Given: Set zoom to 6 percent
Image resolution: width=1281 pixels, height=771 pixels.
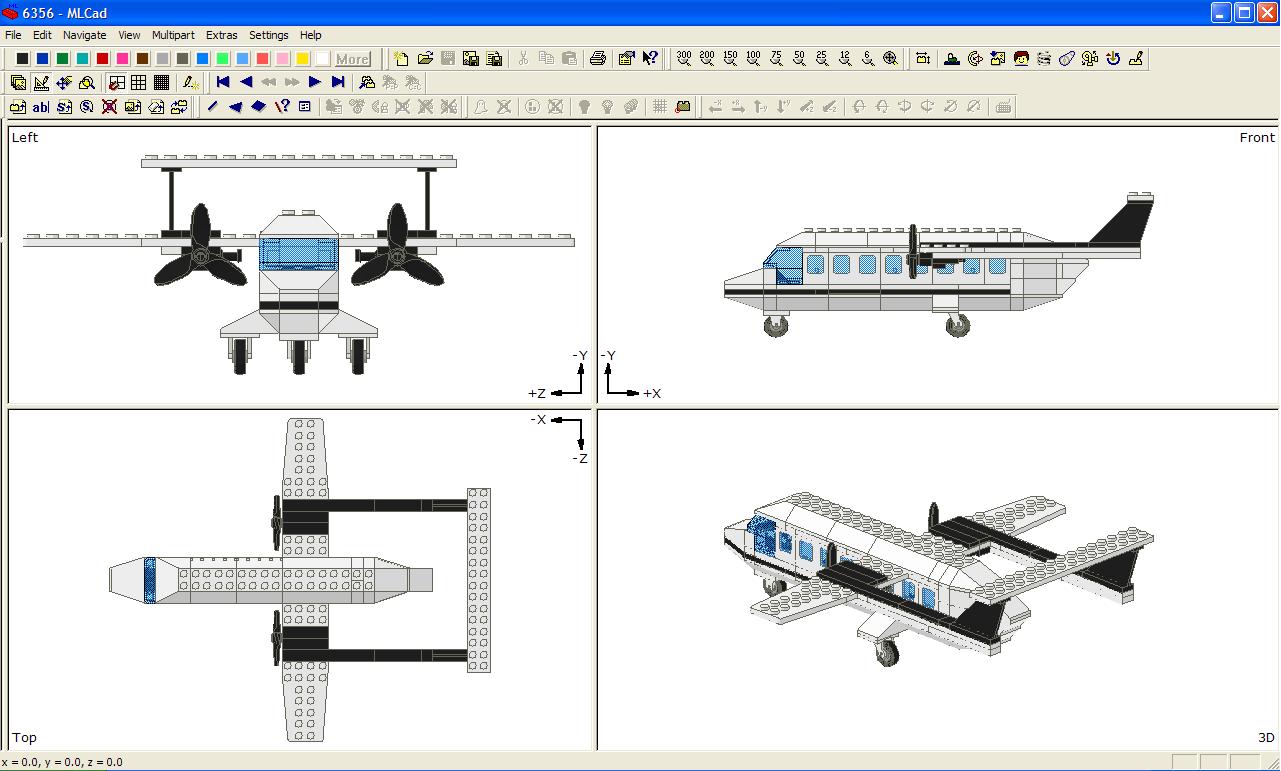Looking at the screenshot, I should [868, 59].
